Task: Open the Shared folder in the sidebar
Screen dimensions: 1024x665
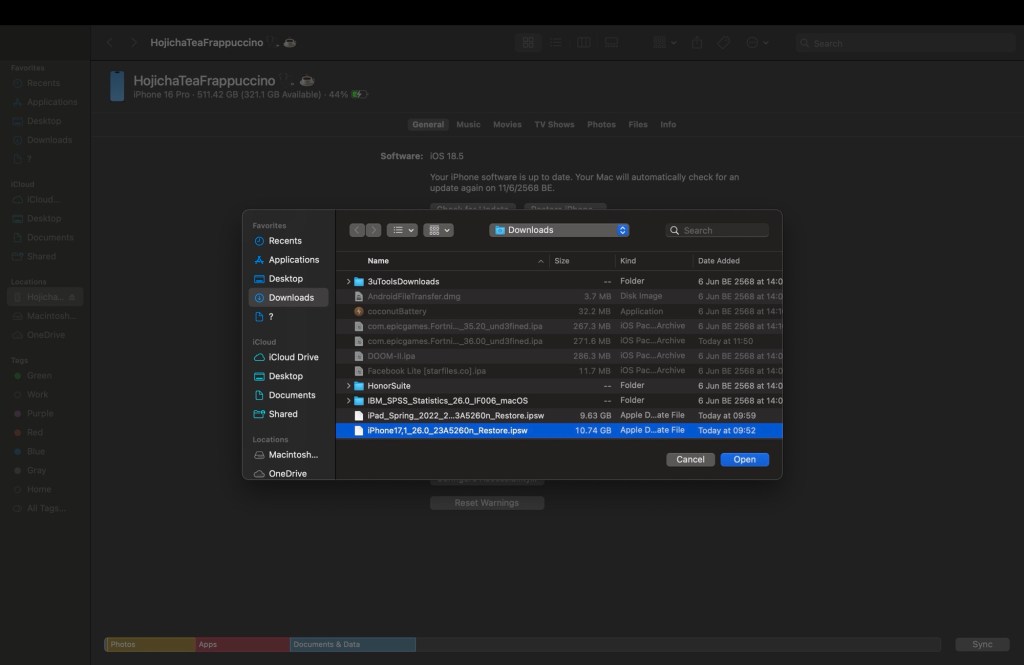Action: [282, 414]
